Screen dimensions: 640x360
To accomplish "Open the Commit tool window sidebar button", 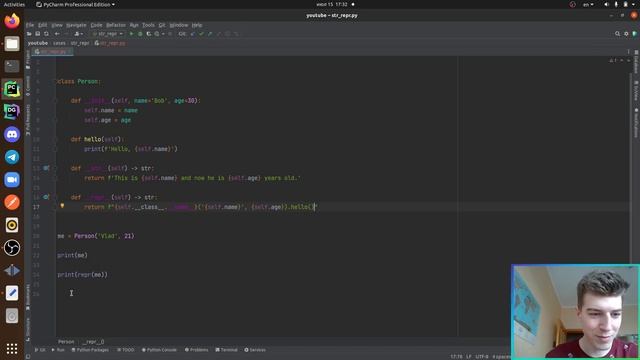I will [28, 86].
